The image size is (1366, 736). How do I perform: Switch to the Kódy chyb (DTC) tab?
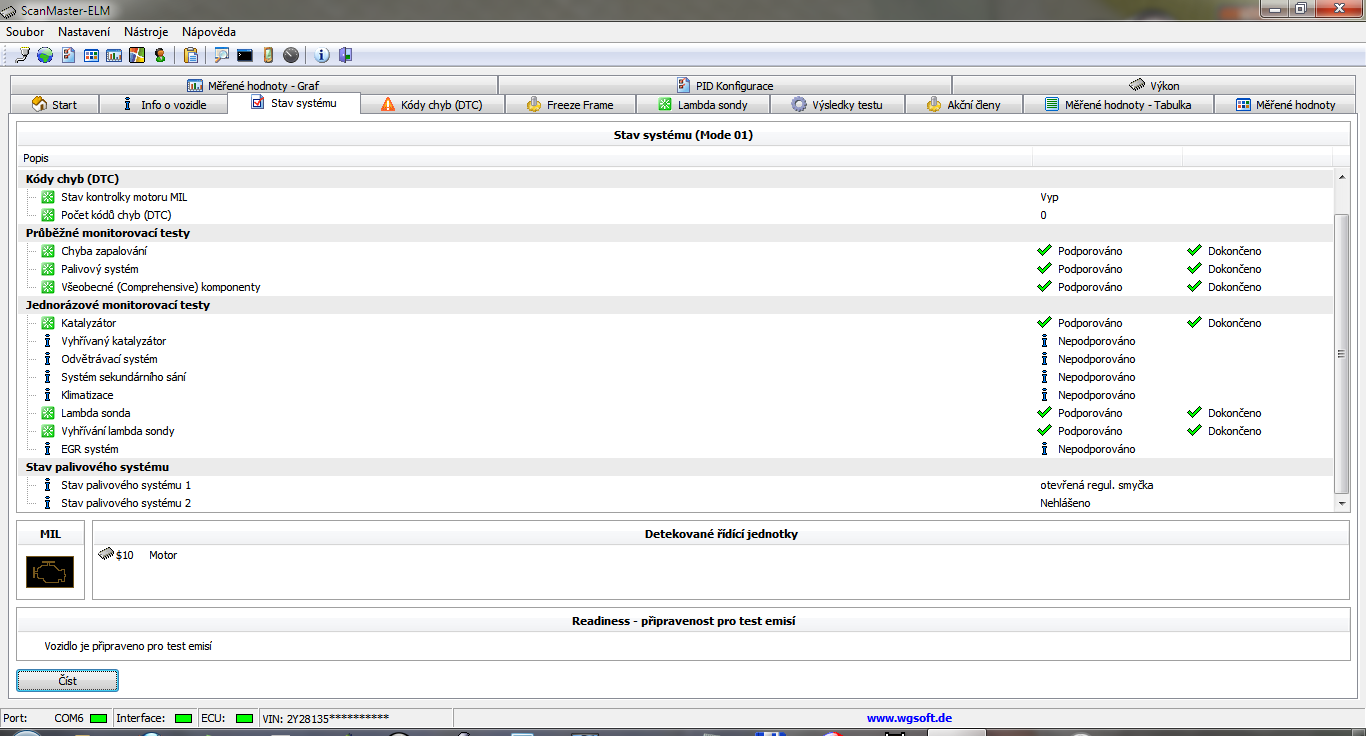[431, 105]
